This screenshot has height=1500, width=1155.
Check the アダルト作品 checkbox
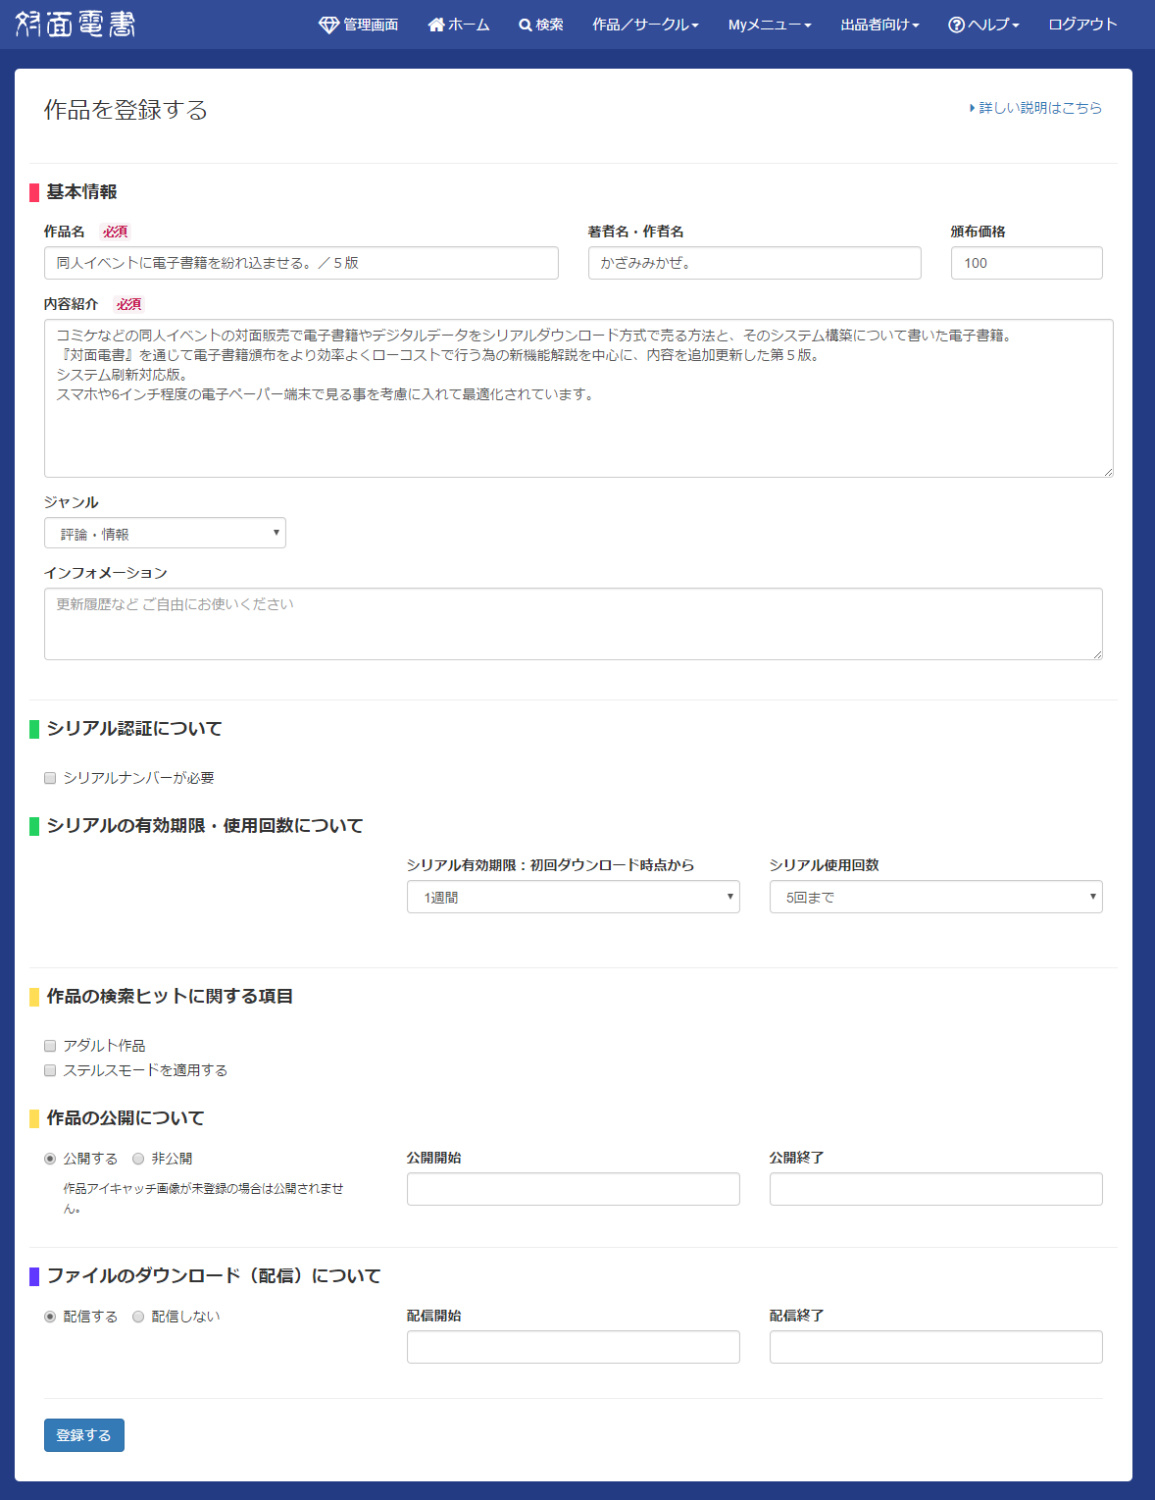coord(50,1046)
